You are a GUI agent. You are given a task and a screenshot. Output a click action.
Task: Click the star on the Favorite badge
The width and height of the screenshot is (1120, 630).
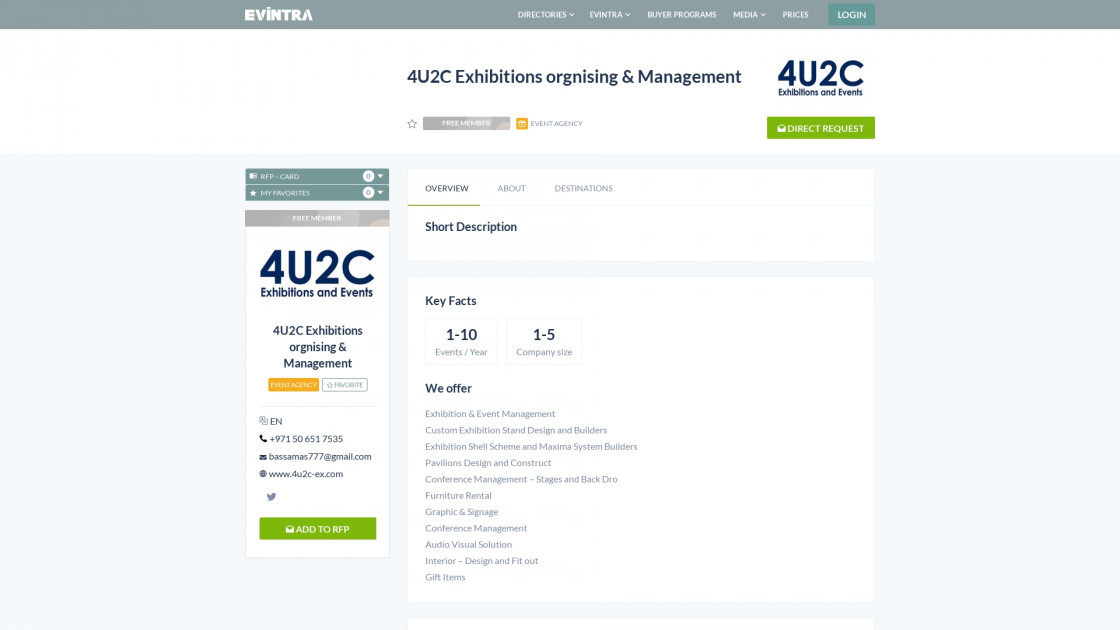click(332, 384)
